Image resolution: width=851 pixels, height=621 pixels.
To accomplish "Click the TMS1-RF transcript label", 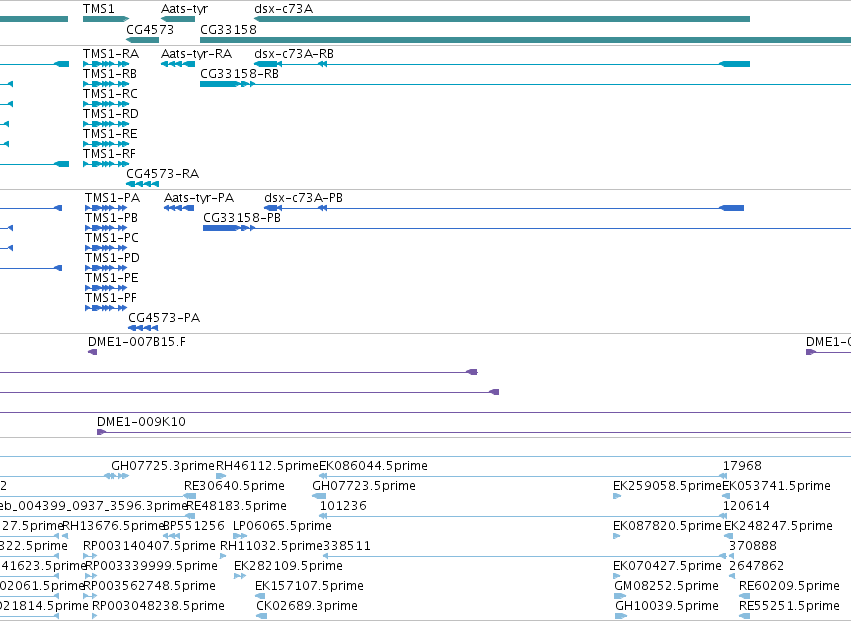I will pyautogui.click(x=109, y=154).
